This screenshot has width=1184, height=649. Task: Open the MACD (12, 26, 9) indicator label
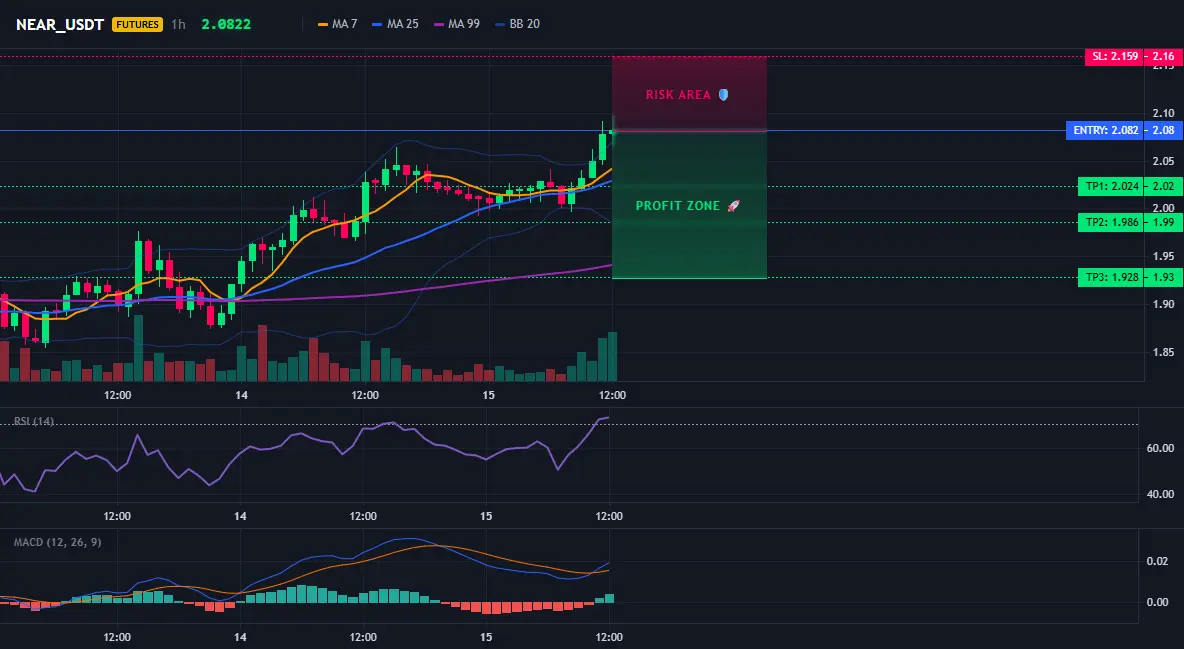click(x=57, y=542)
